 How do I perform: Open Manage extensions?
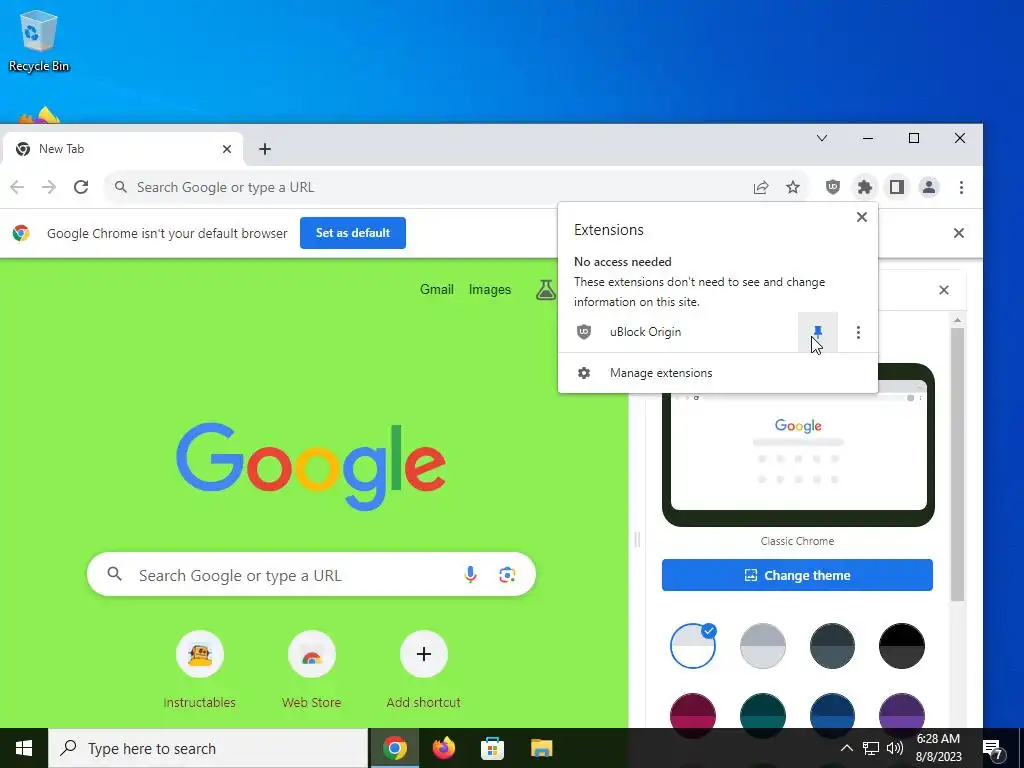coord(718,373)
